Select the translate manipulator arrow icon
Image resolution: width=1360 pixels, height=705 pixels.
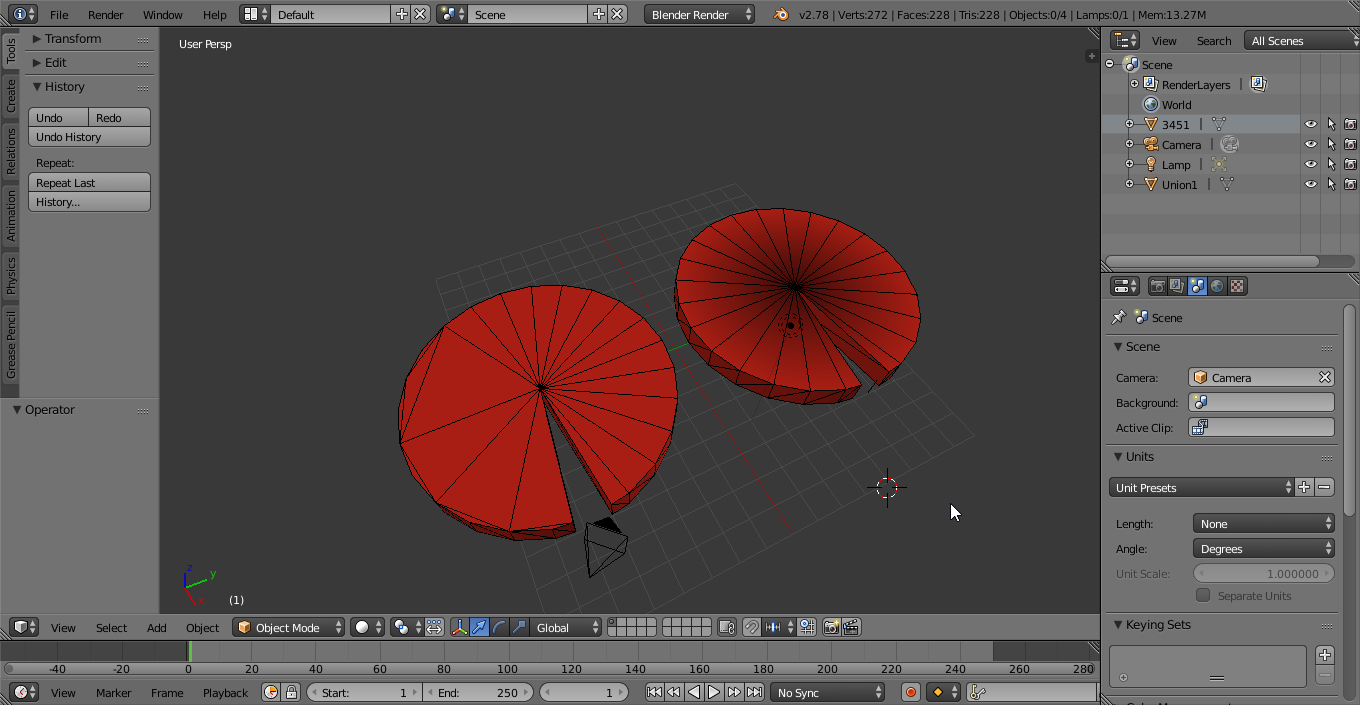click(480, 628)
